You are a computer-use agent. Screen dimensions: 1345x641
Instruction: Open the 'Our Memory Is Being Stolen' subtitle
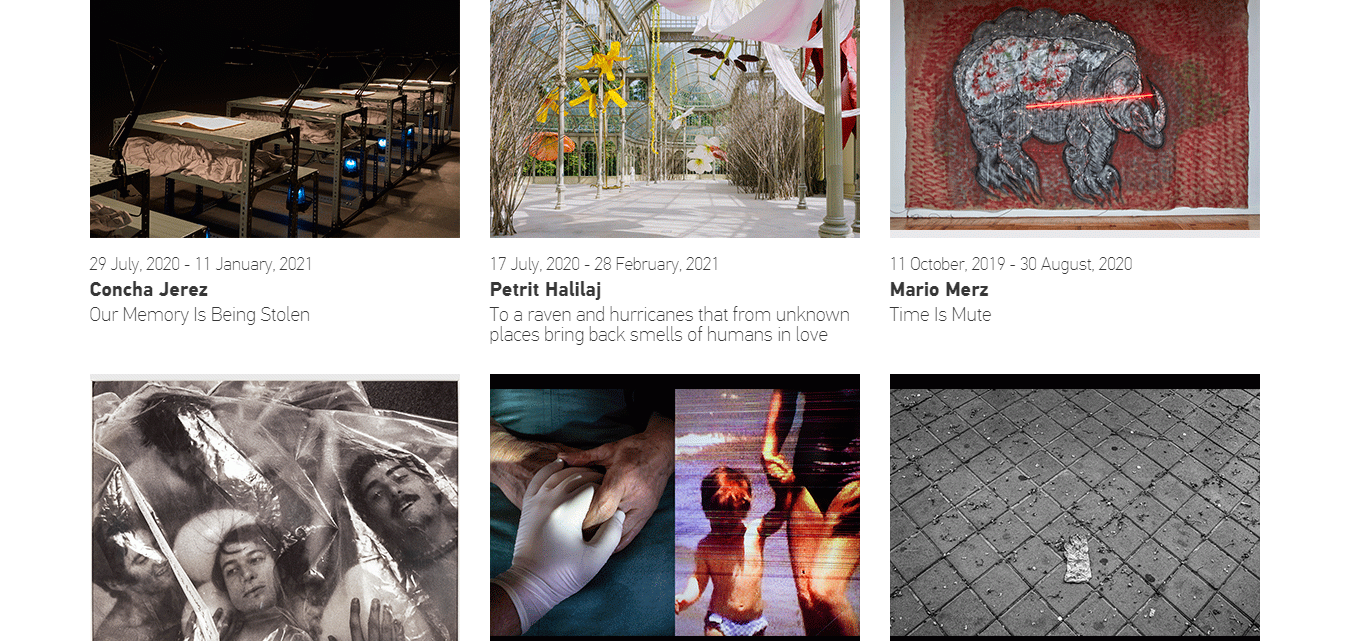pyautogui.click(x=200, y=315)
